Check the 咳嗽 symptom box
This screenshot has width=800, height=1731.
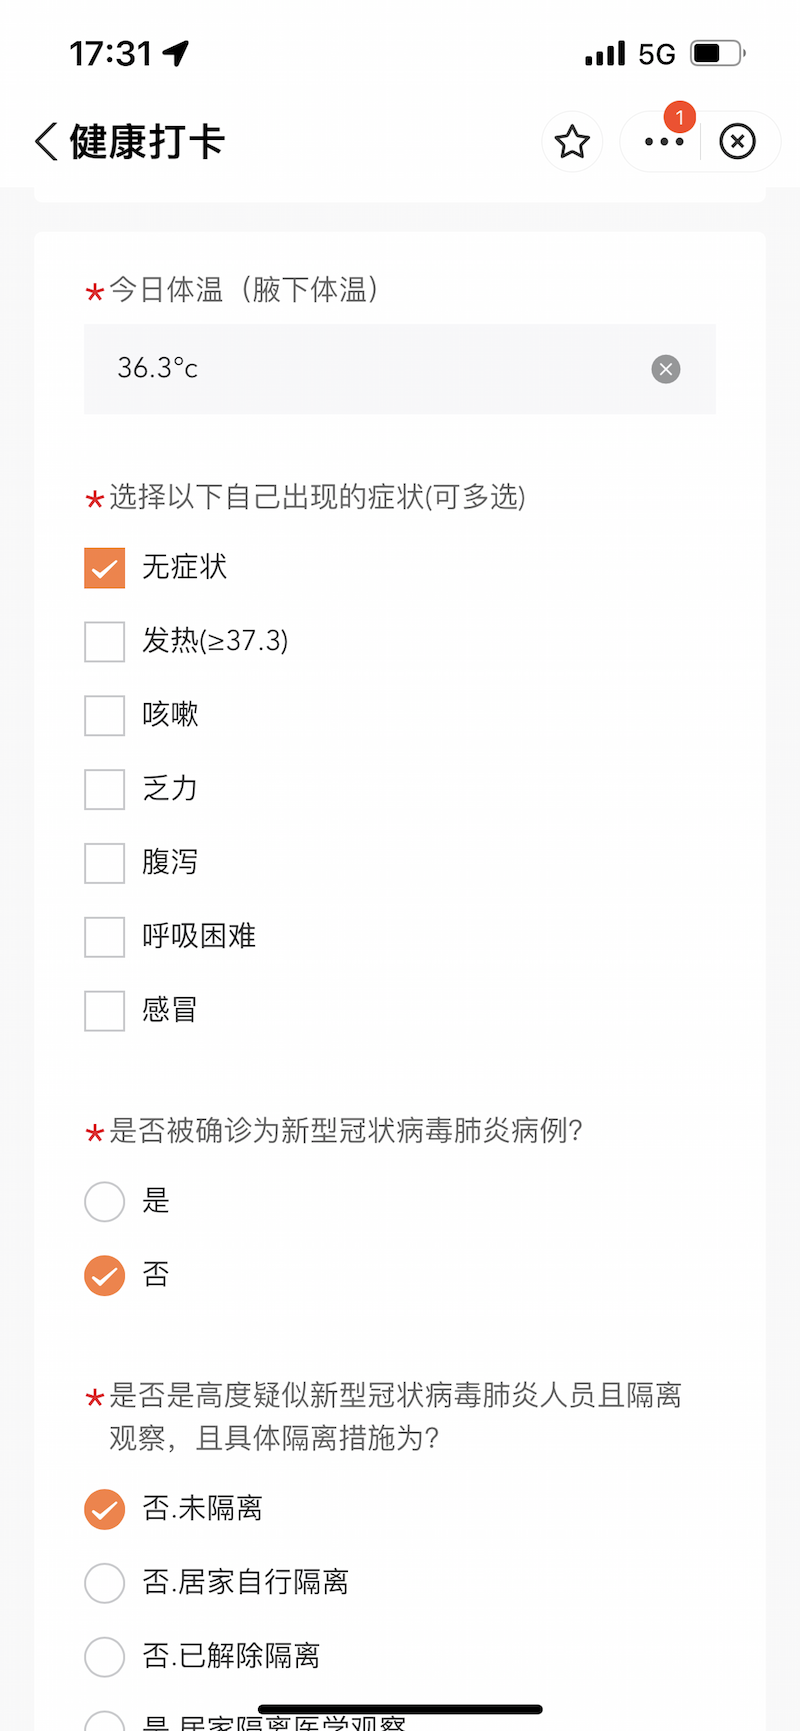105,716
